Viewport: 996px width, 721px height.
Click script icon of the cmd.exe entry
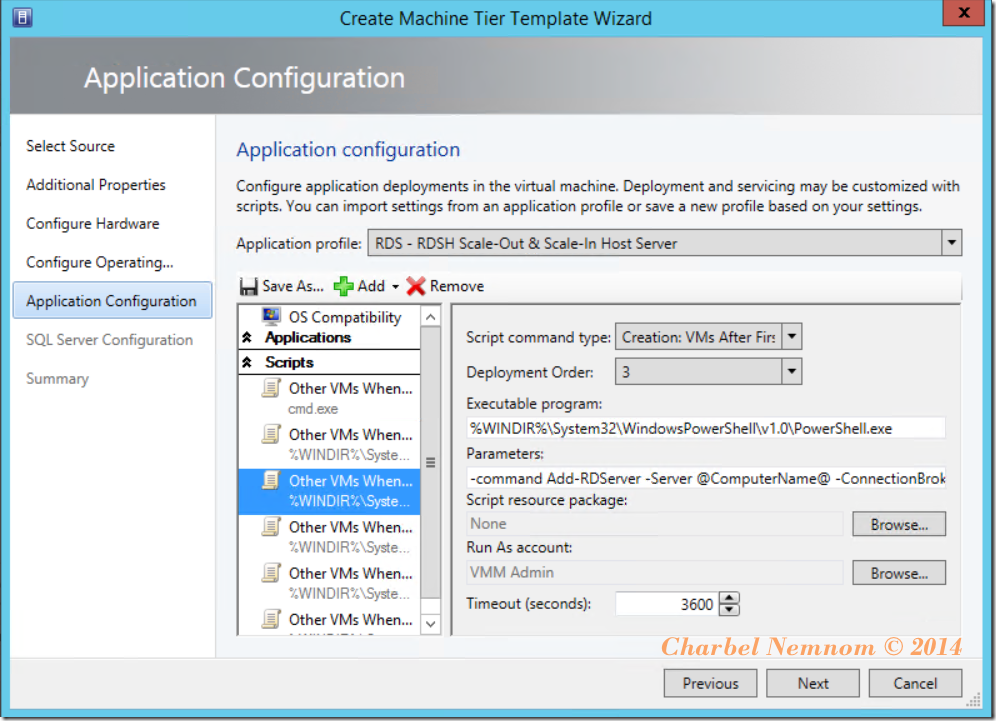(x=271, y=387)
